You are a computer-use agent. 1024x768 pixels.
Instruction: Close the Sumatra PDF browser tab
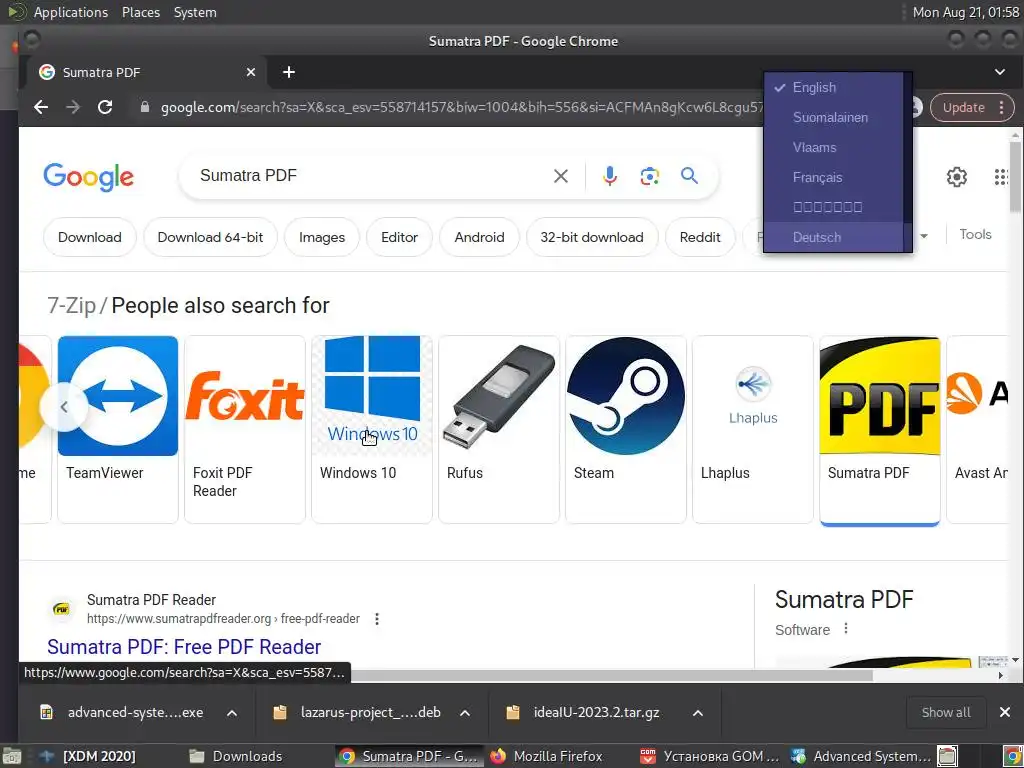(251, 72)
